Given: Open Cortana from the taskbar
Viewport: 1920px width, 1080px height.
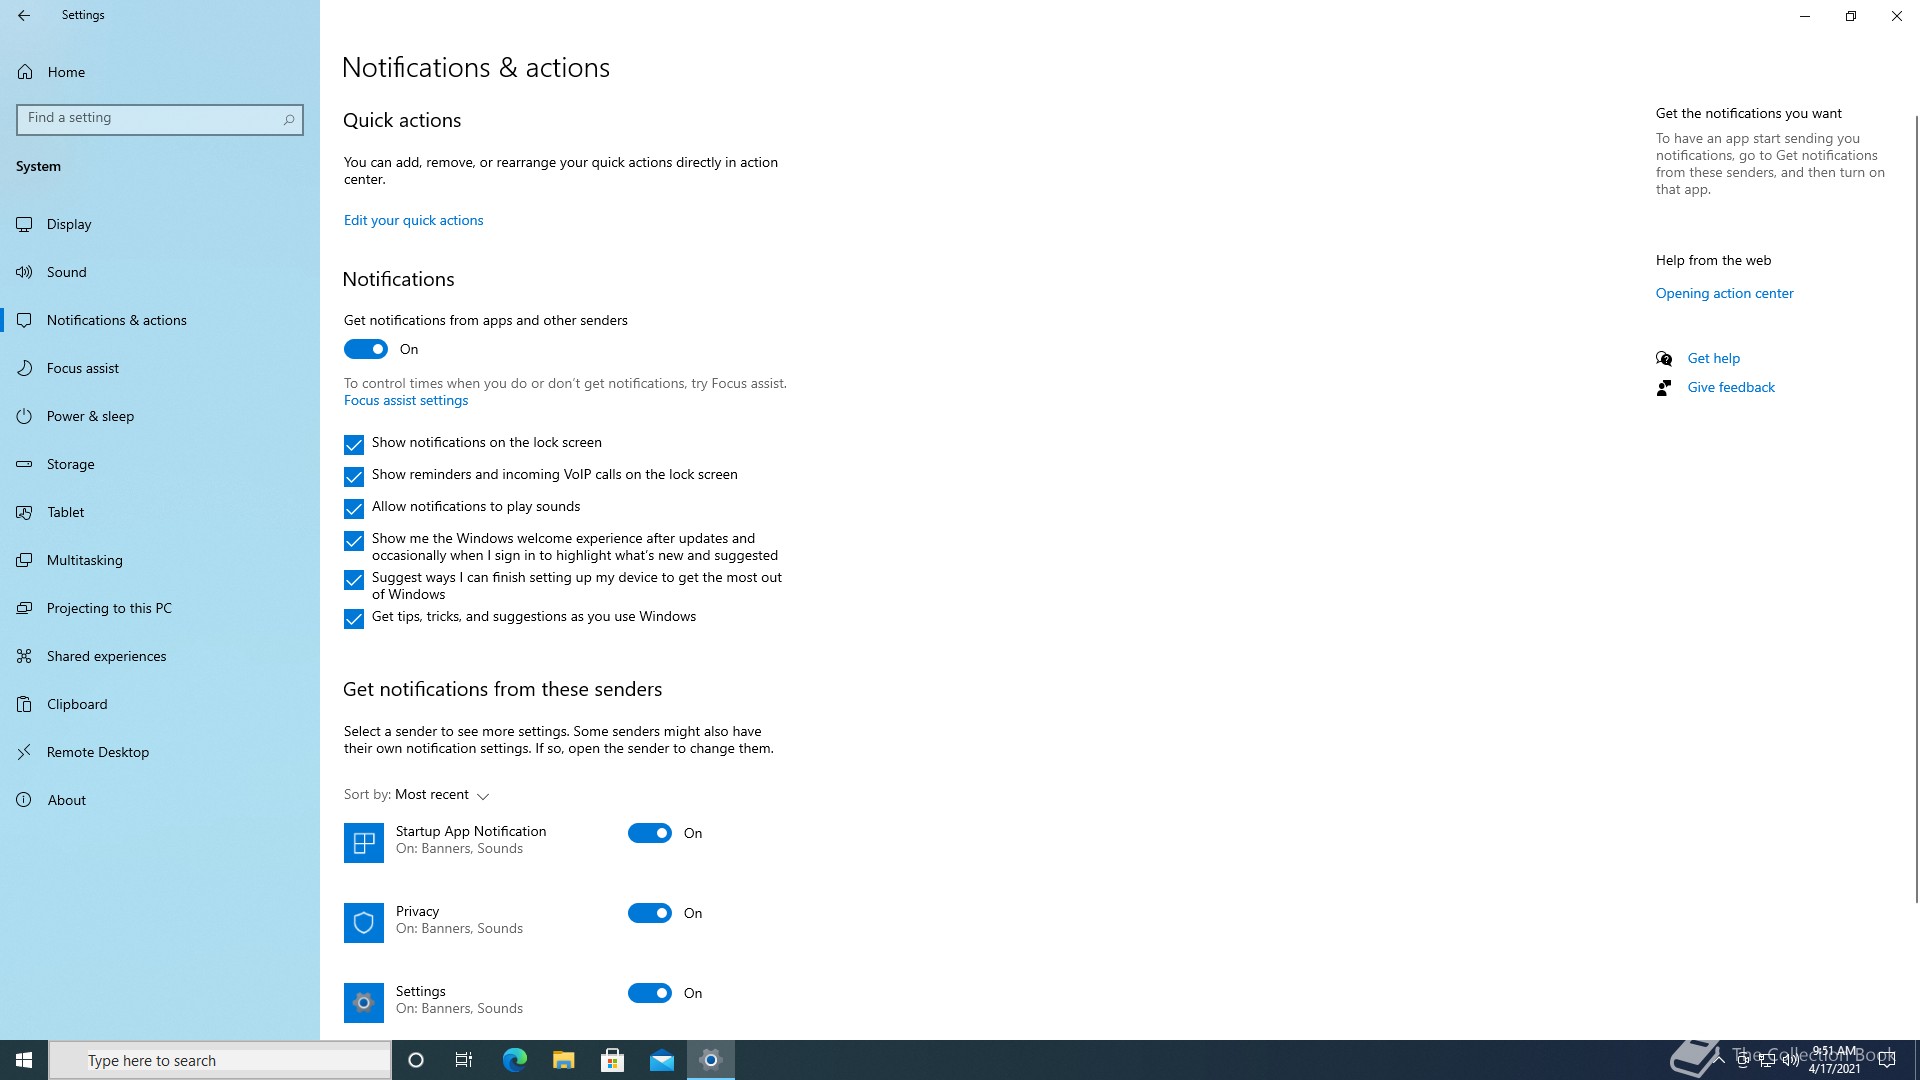Looking at the screenshot, I should click(x=416, y=1060).
